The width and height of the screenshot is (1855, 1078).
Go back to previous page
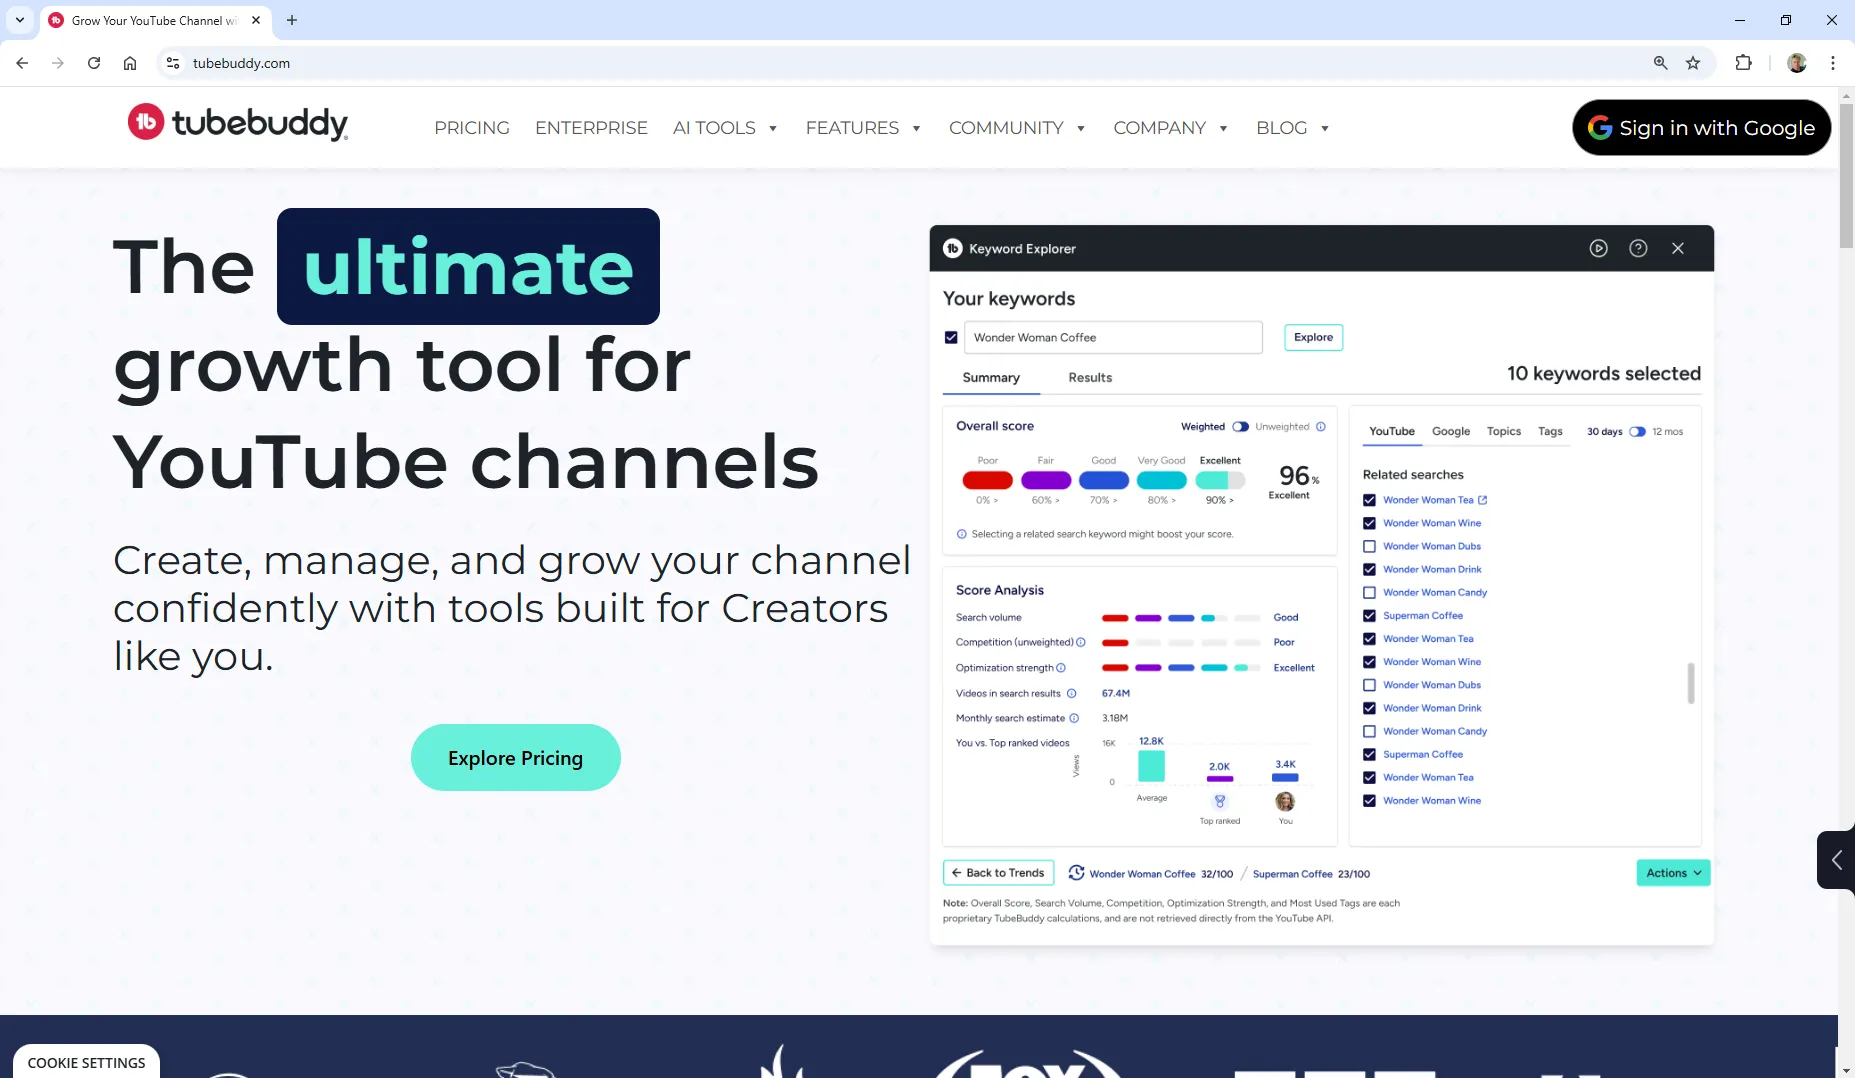(x=22, y=63)
